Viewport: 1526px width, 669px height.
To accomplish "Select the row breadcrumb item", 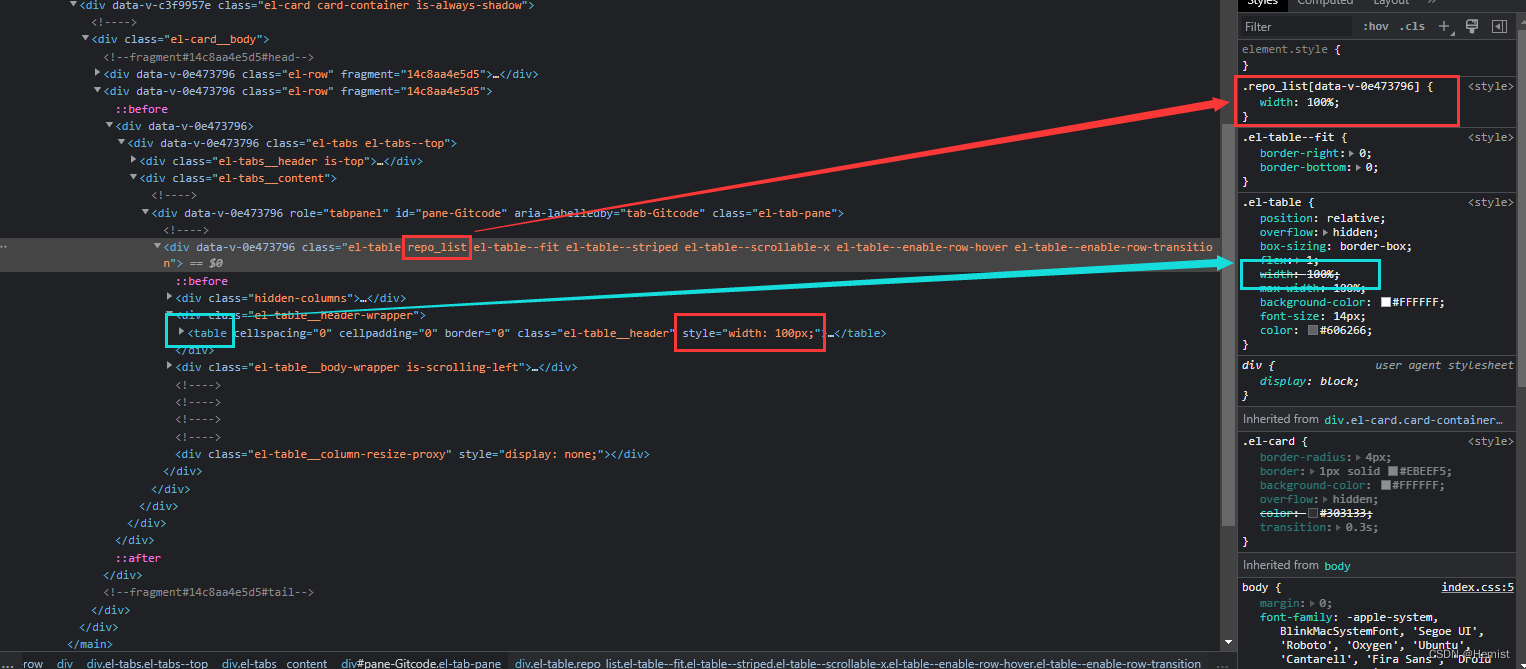I will [x=33, y=663].
